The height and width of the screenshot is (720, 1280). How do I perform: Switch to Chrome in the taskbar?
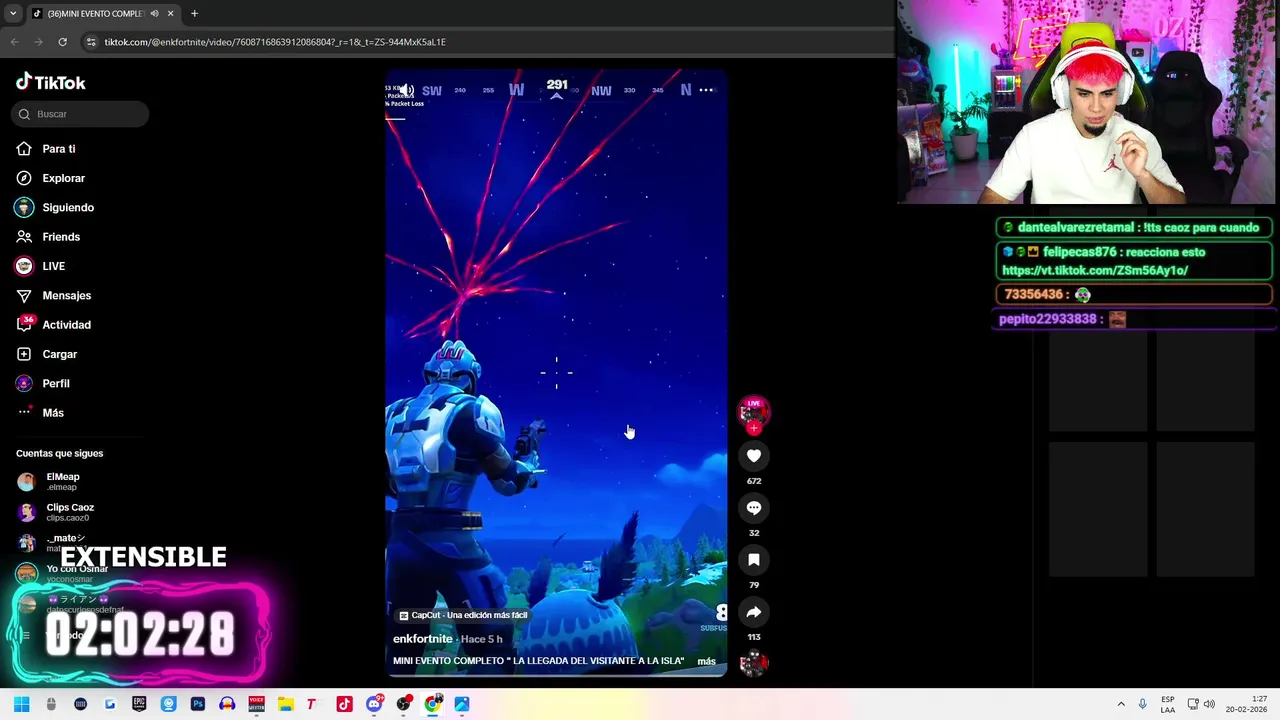pyautogui.click(x=433, y=704)
